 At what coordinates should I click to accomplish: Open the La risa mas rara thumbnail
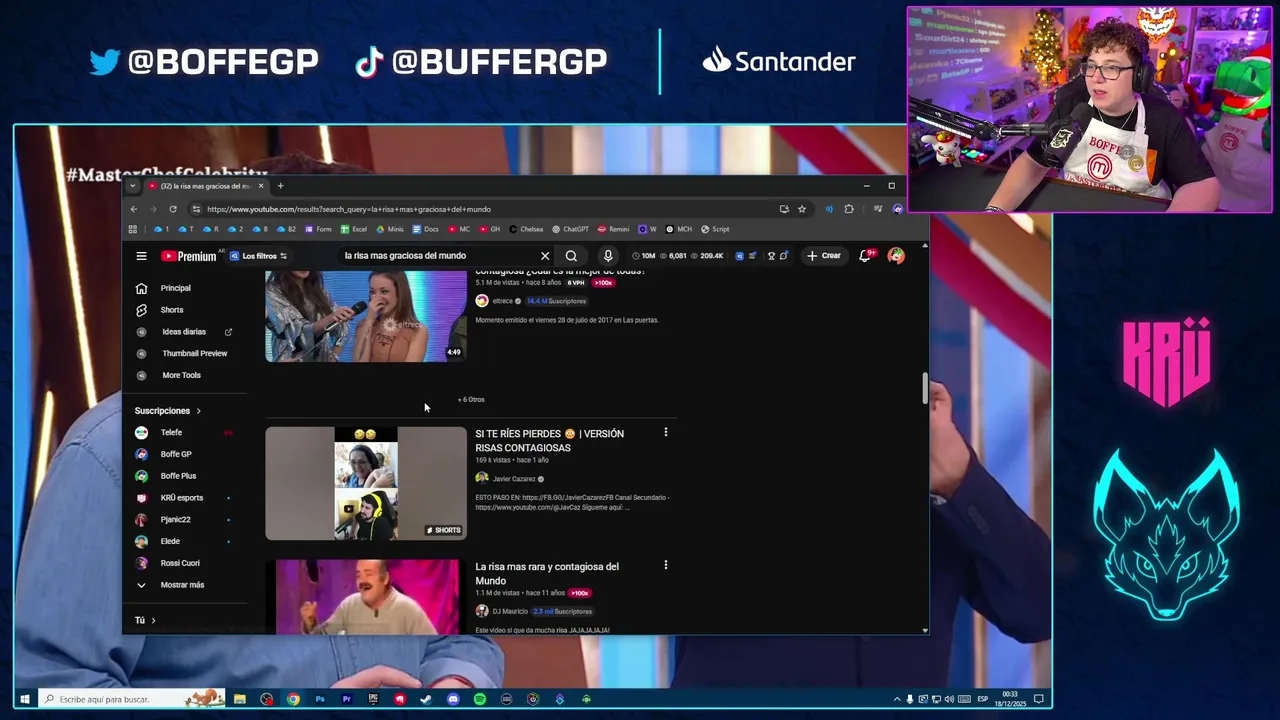pyautogui.click(x=366, y=597)
